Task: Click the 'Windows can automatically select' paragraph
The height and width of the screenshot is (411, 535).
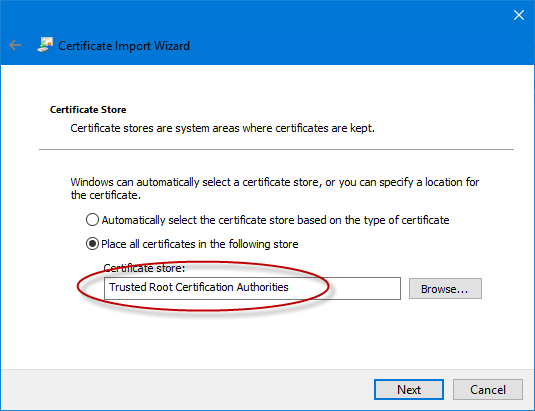Action: pos(275,188)
